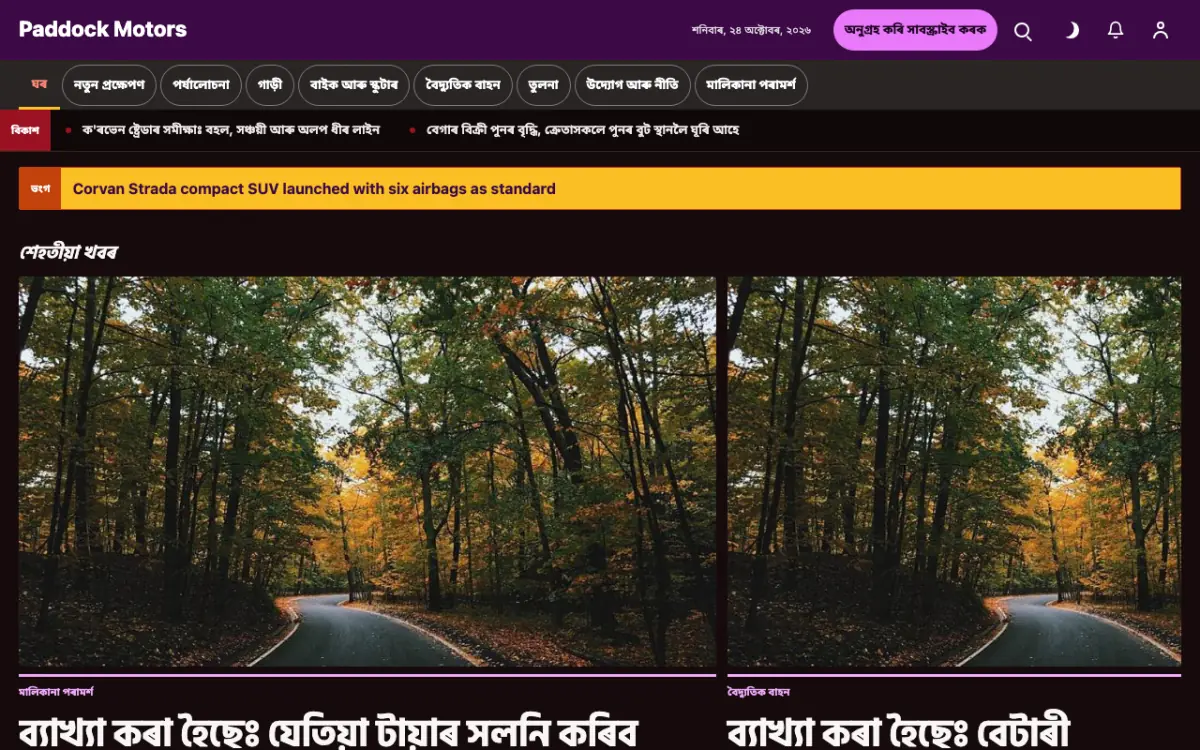Open the বাইক আৰু স্কুটাৰ tab
This screenshot has width=1200, height=750.
click(x=354, y=85)
